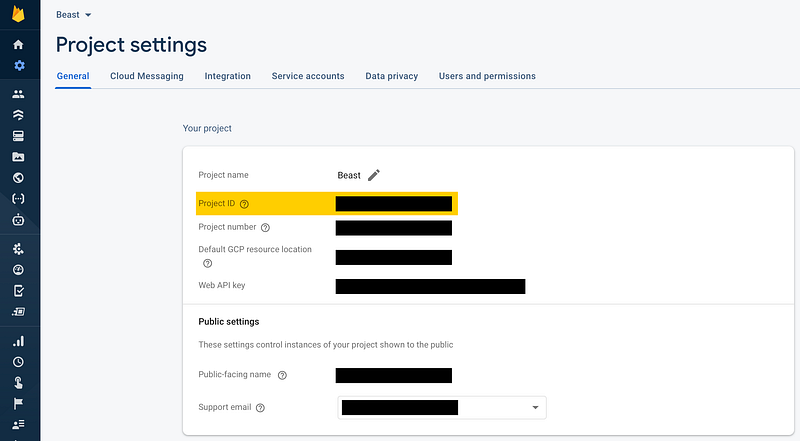Edit project name with pencil icon

point(374,175)
